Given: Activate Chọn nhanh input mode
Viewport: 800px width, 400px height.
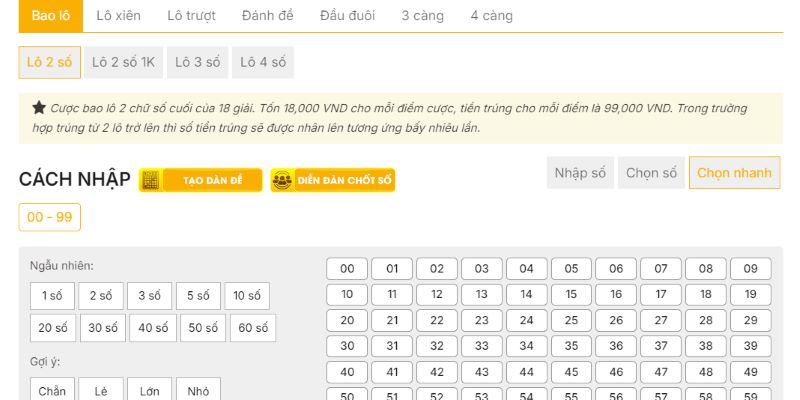Looking at the screenshot, I should pyautogui.click(x=734, y=173).
